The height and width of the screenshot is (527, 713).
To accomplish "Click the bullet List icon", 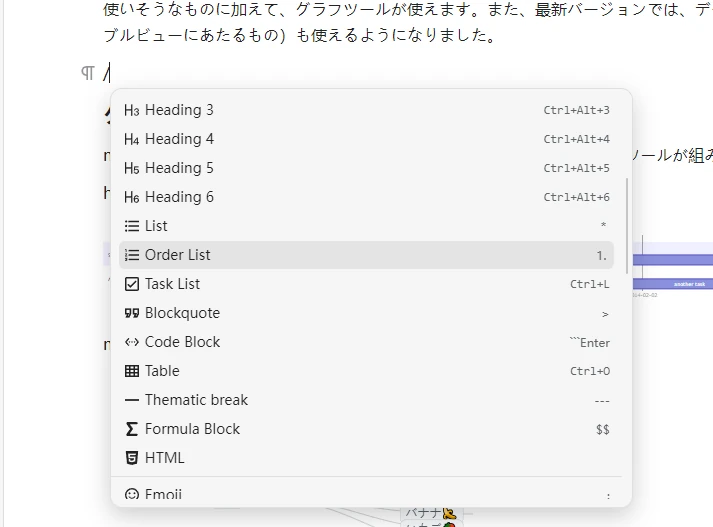I will (x=132, y=226).
